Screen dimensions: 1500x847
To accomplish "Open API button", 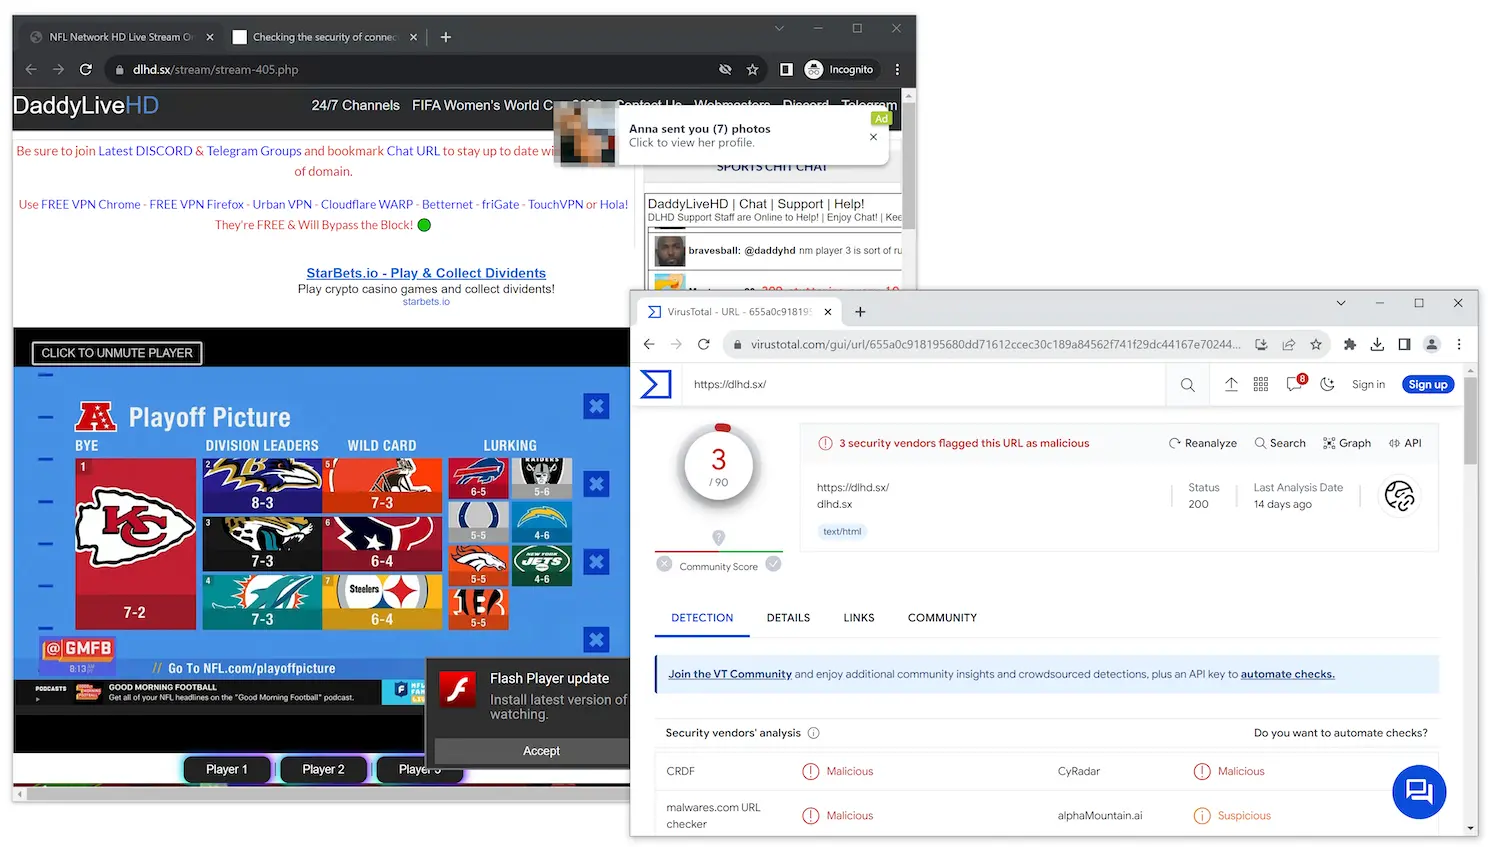I will pos(1405,443).
